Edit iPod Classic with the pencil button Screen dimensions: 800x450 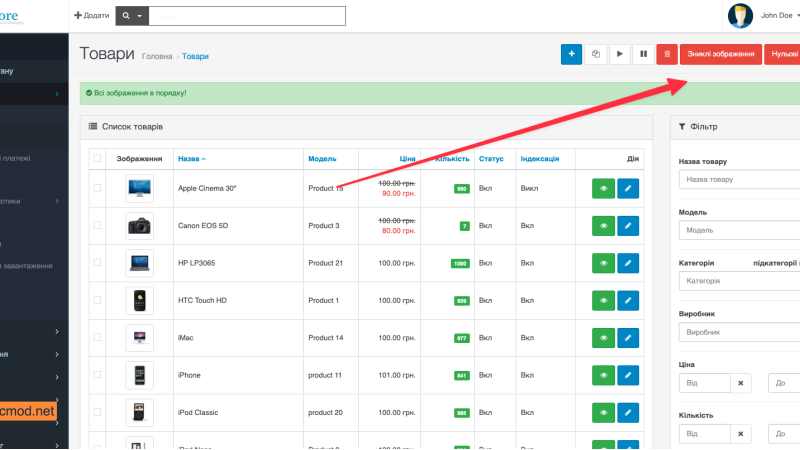[x=628, y=413]
